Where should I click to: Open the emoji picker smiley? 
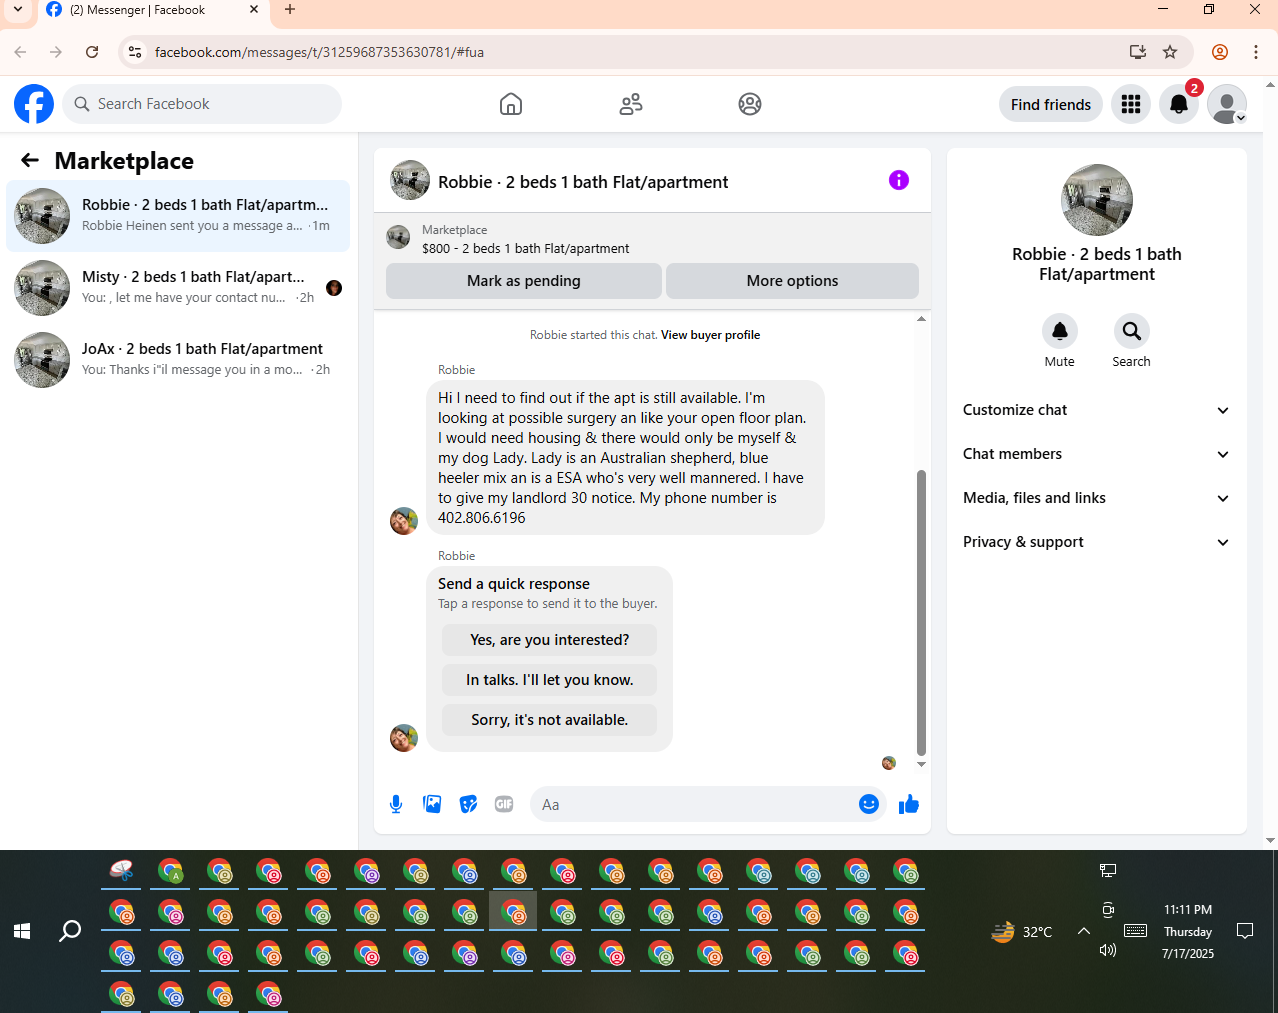869,804
